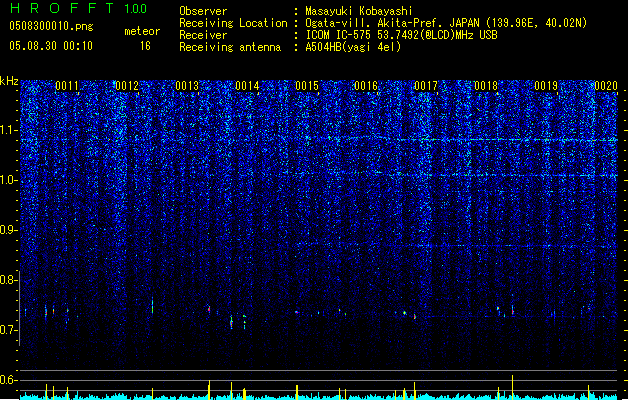Click the Receiver label
The image size is (629, 400).
coord(203,35)
